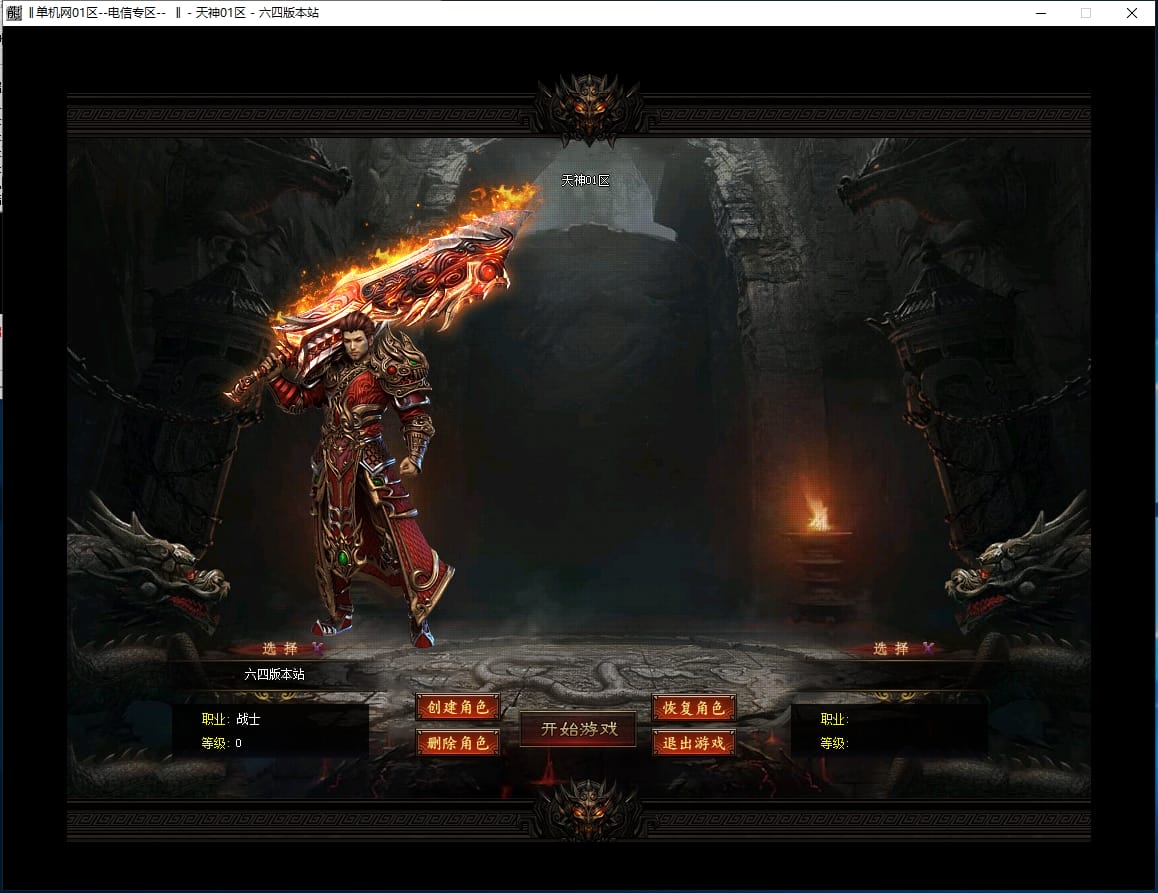This screenshot has width=1158, height=893.
Task: Click the 删除角色 delete character button
Action: (x=458, y=742)
